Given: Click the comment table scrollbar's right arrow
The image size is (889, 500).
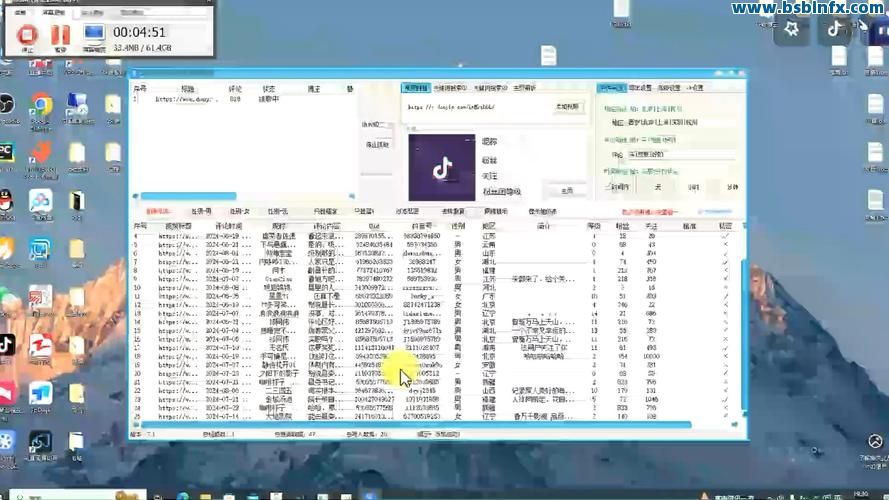Looking at the screenshot, I should [735, 425].
